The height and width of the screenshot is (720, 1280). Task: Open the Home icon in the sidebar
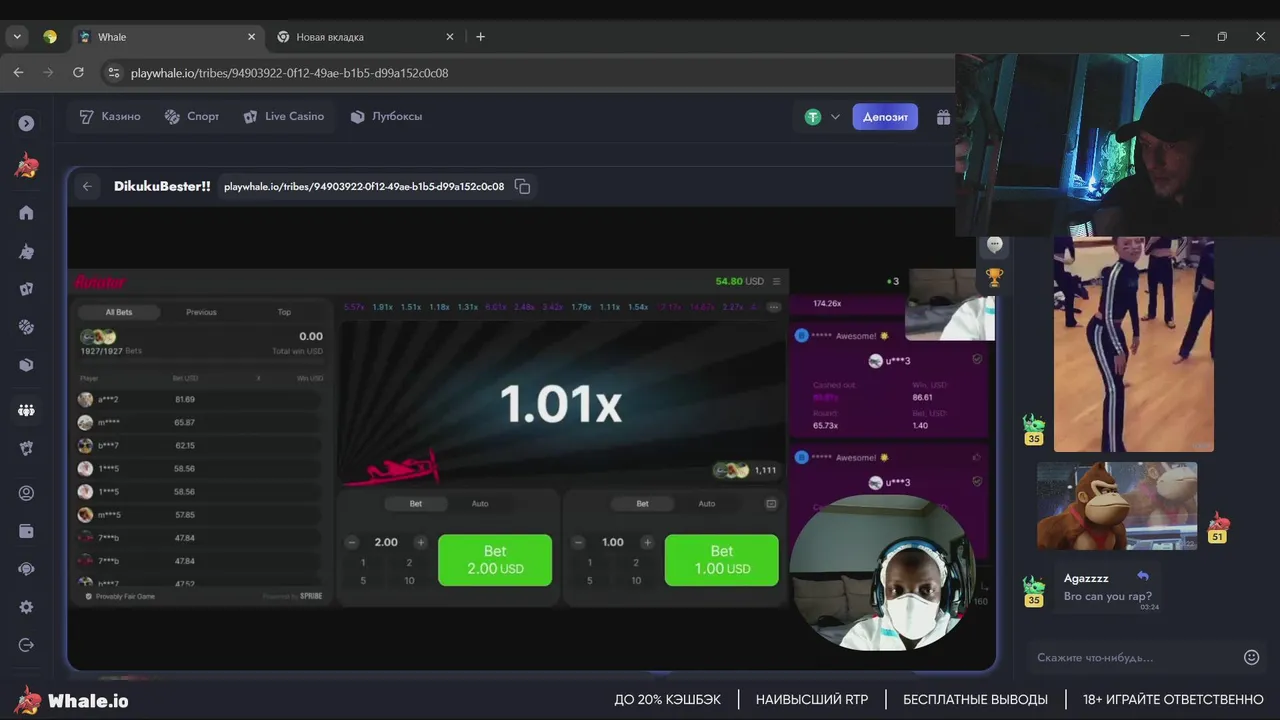(26, 212)
